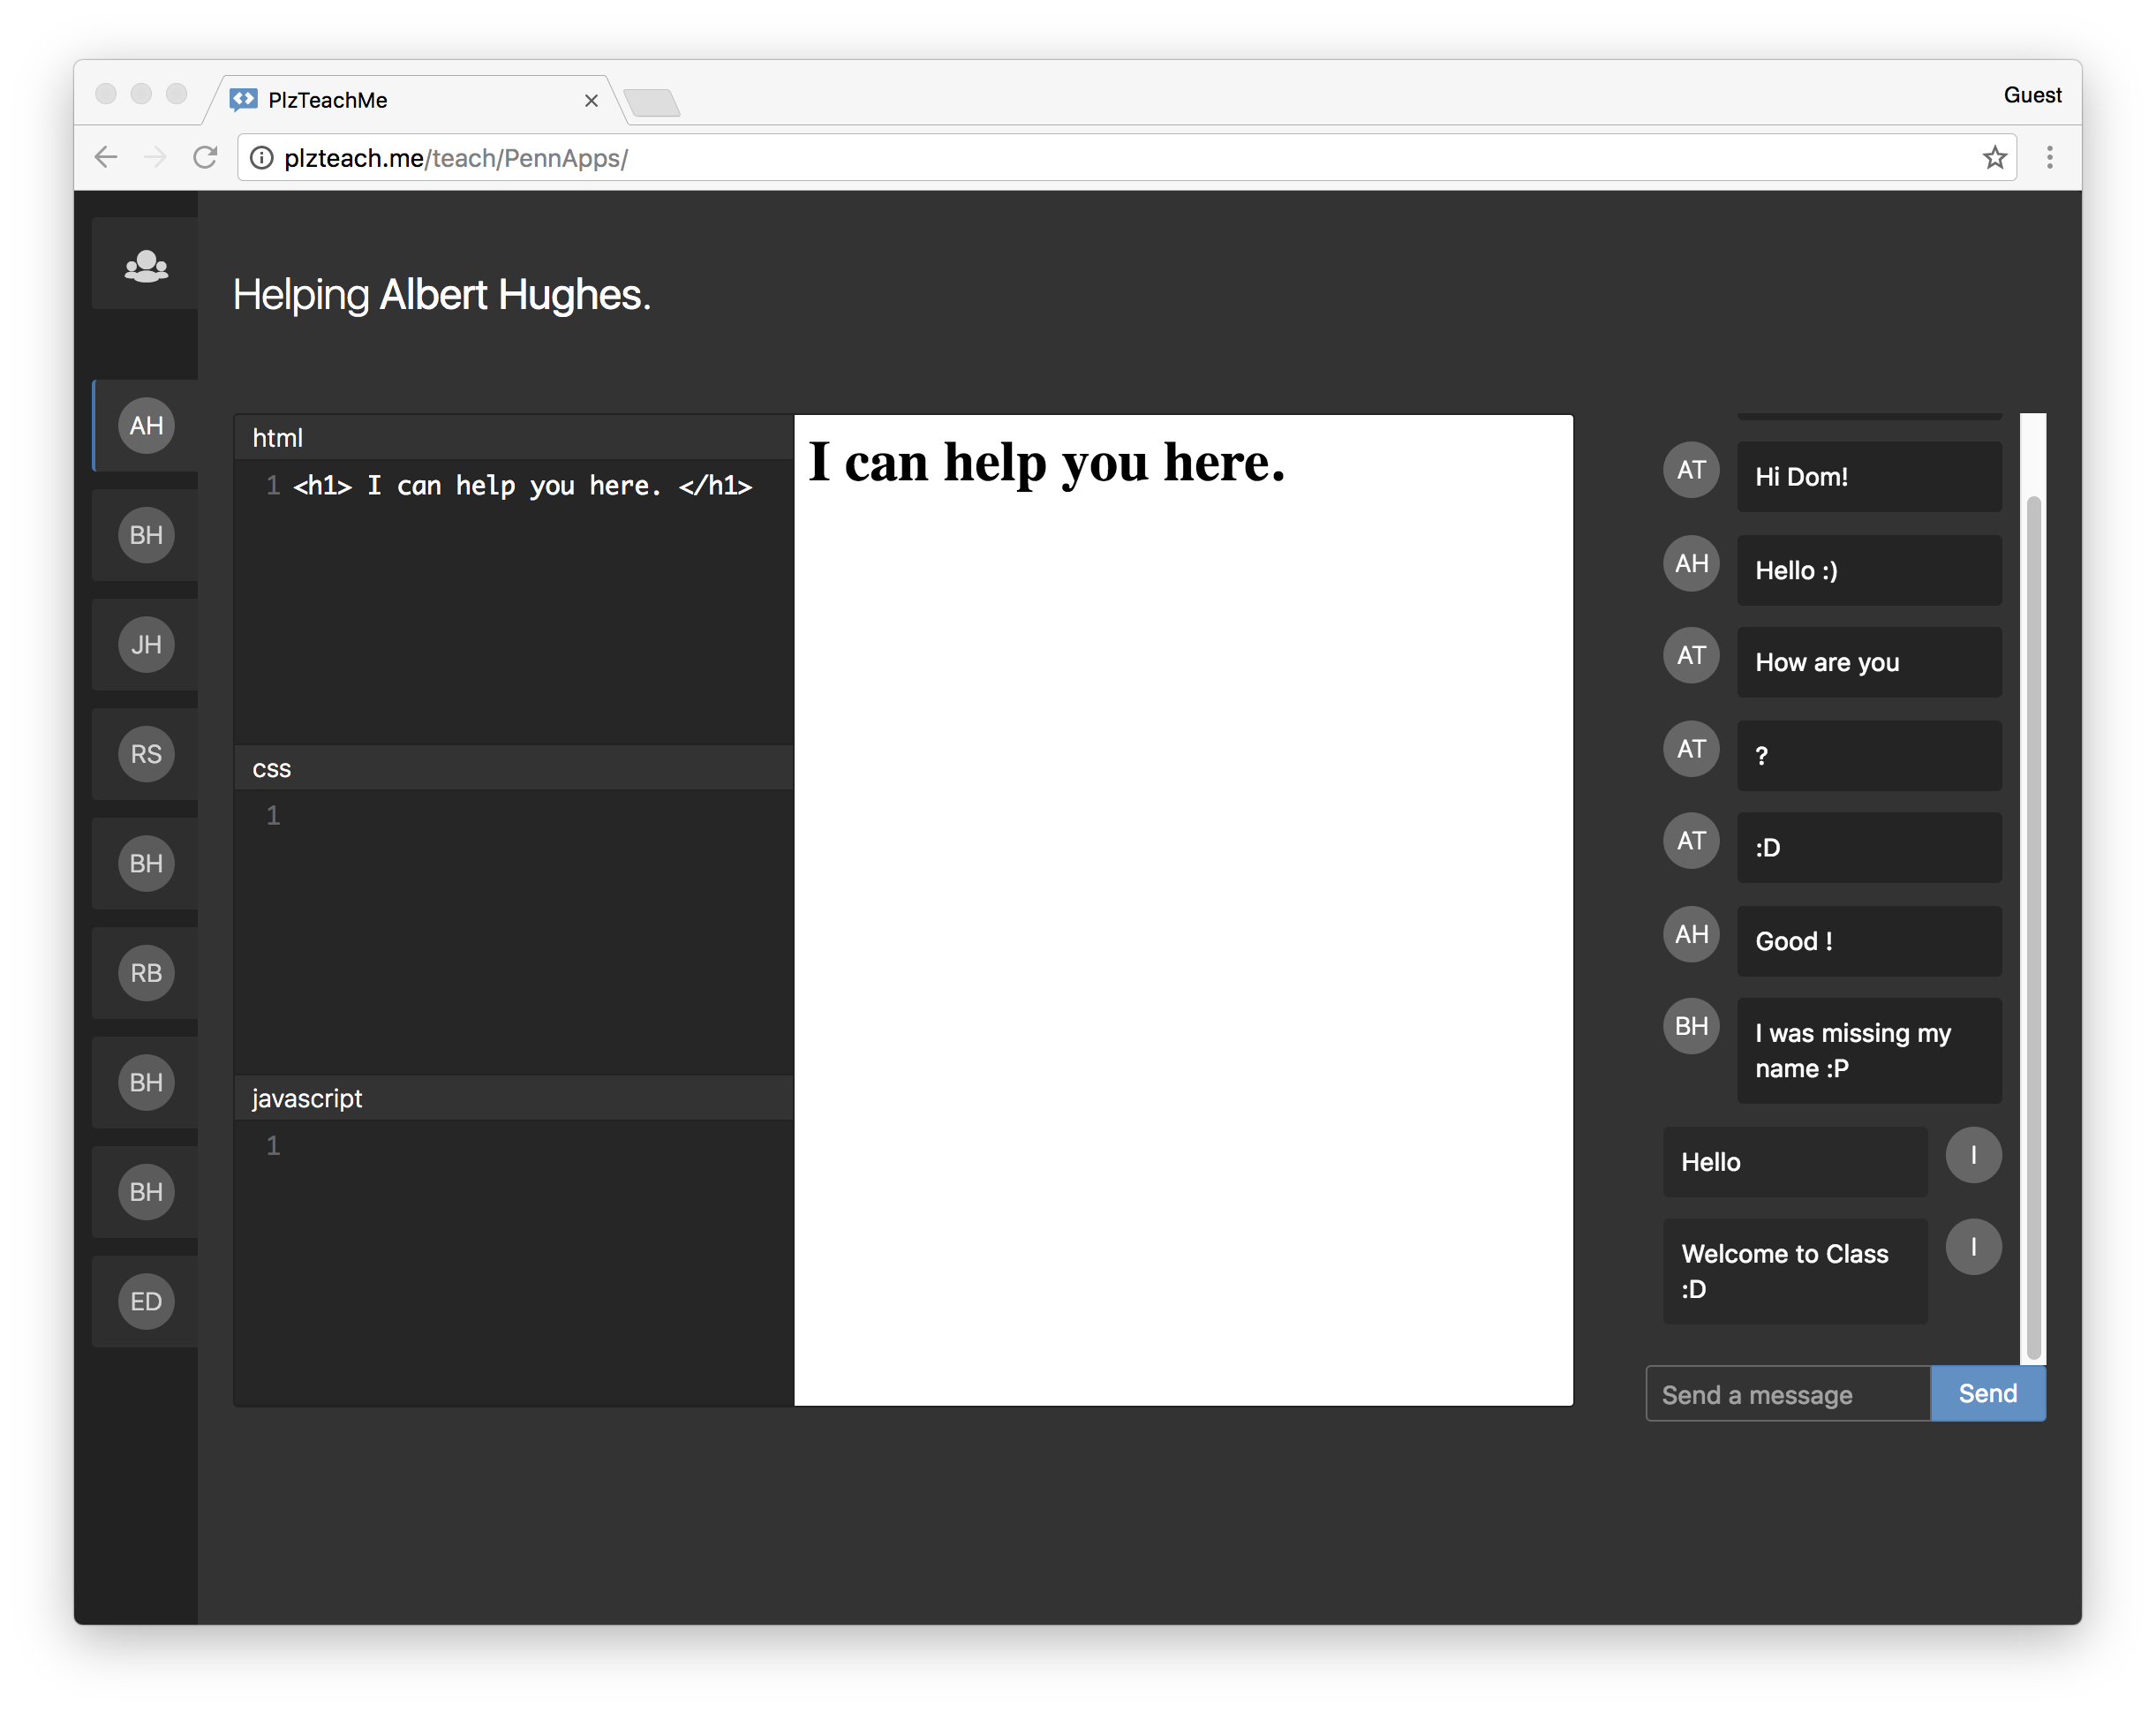View site information icon in address bar

tap(262, 158)
